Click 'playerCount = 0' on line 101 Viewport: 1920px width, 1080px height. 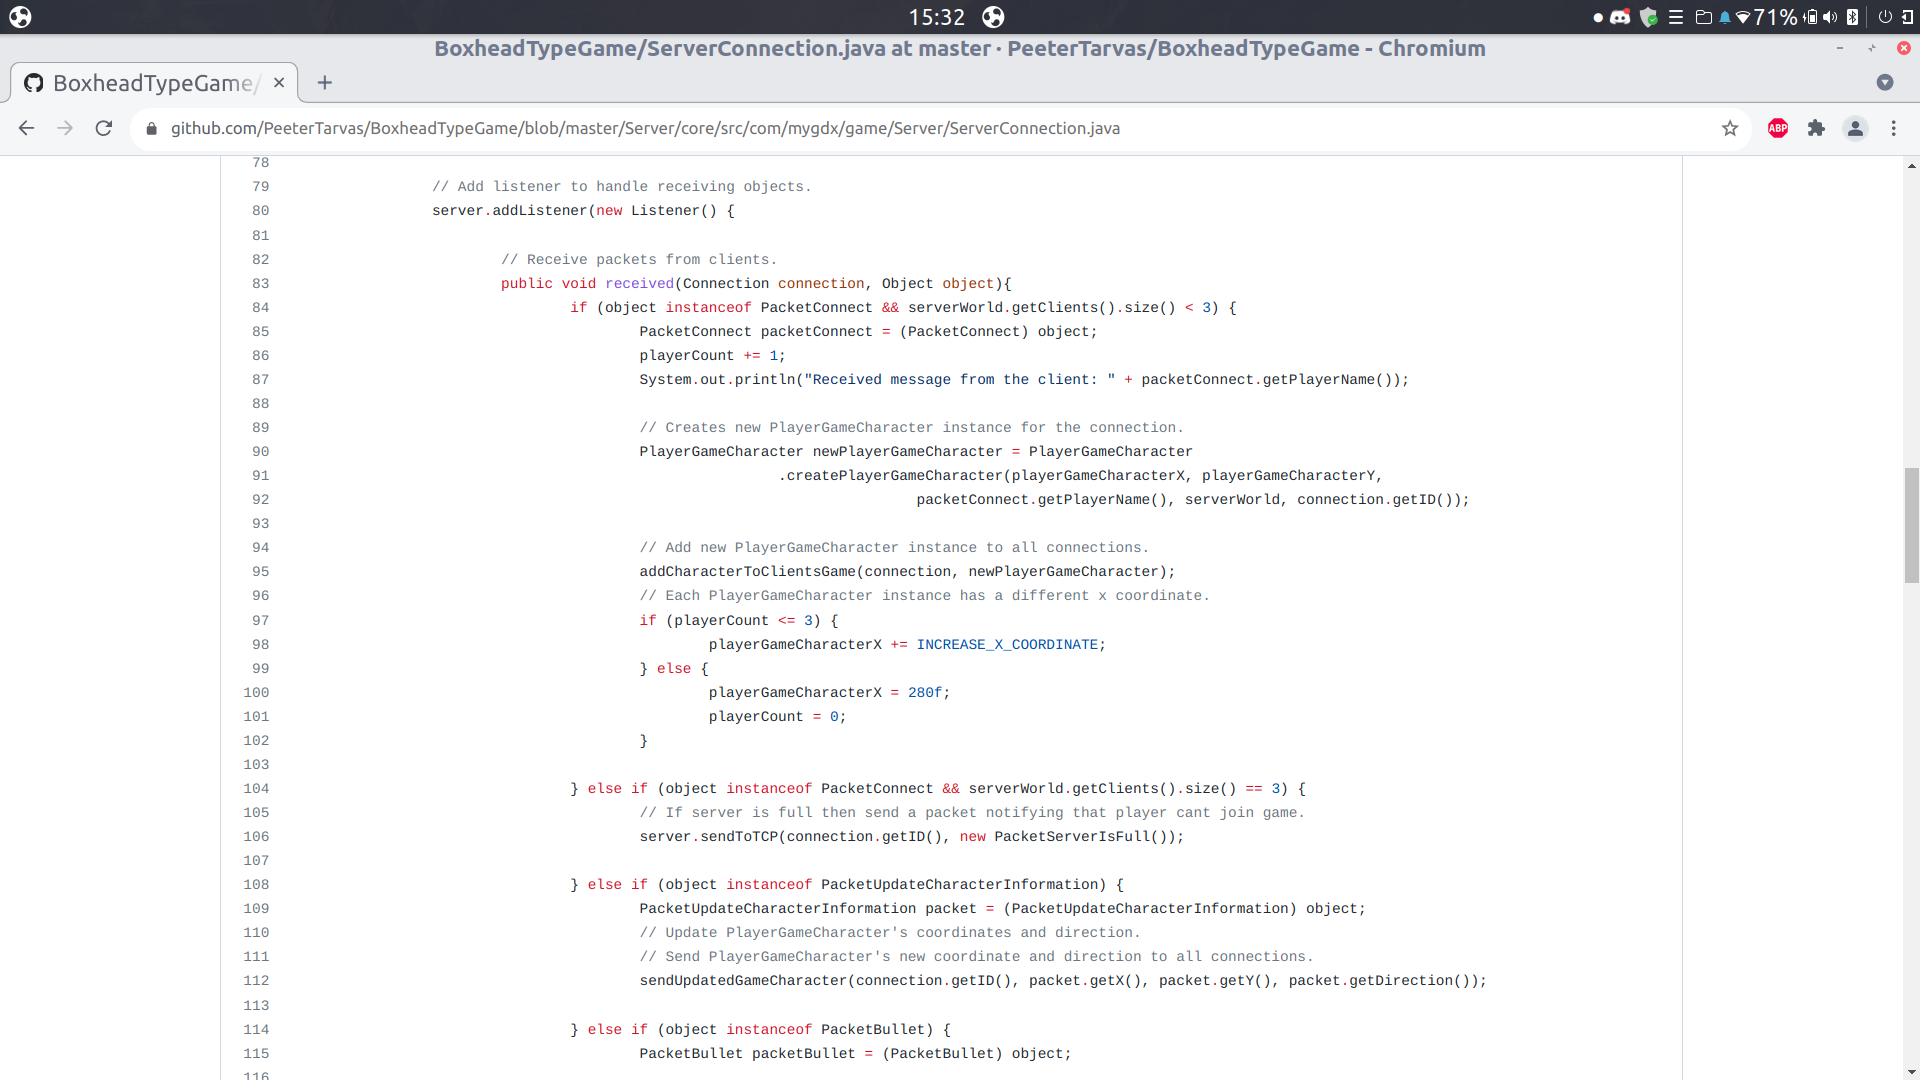[773, 717]
